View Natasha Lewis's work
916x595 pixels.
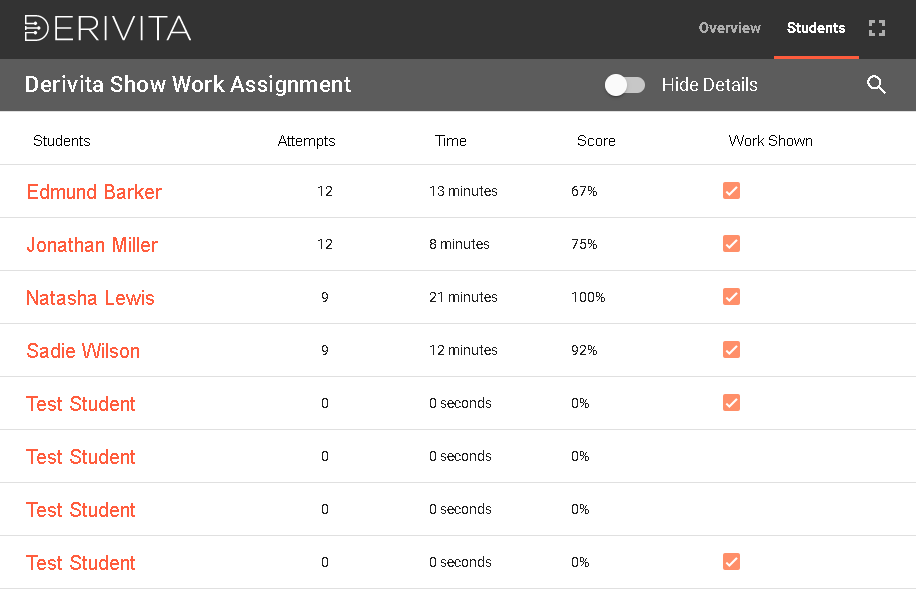pyautogui.click(x=90, y=298)
